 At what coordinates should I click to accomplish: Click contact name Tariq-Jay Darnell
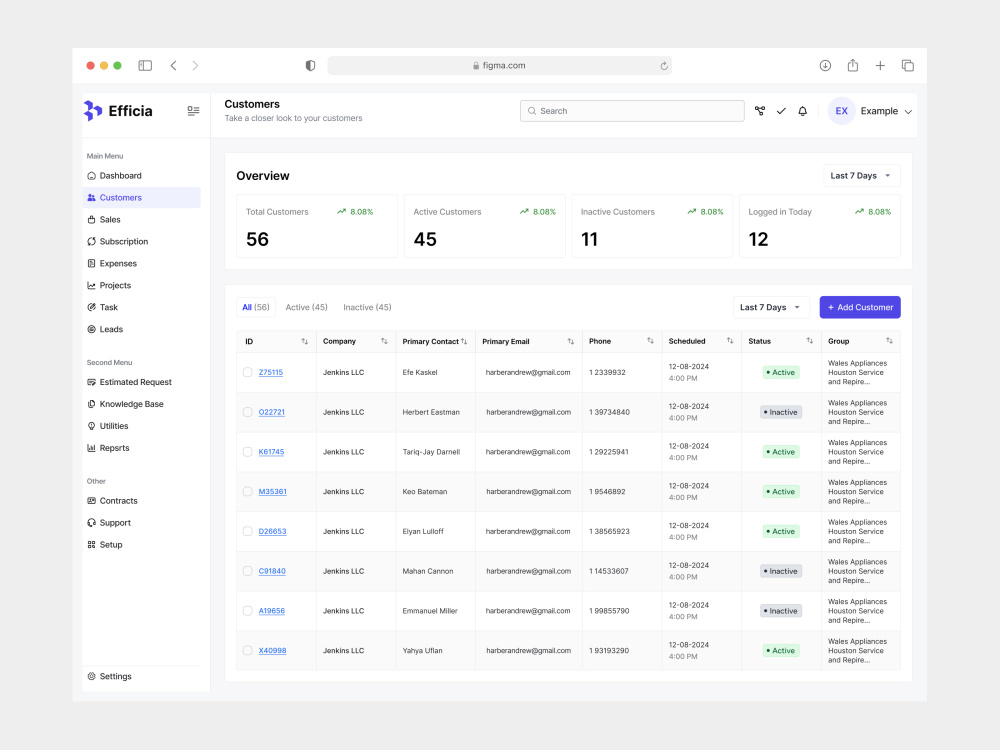(x=431, y=452)
